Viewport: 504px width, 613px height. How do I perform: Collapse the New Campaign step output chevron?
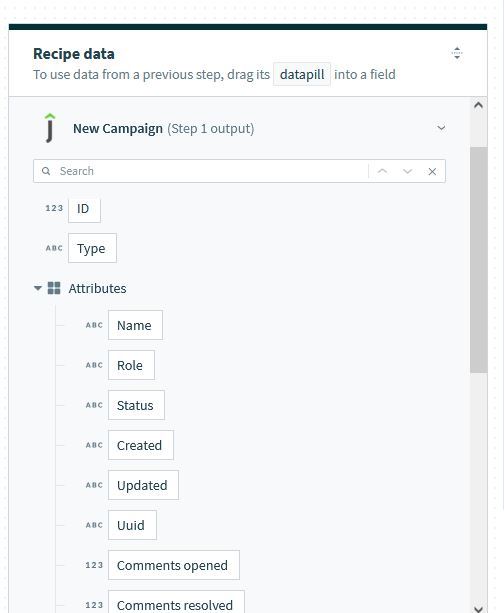tap(441, 128)
